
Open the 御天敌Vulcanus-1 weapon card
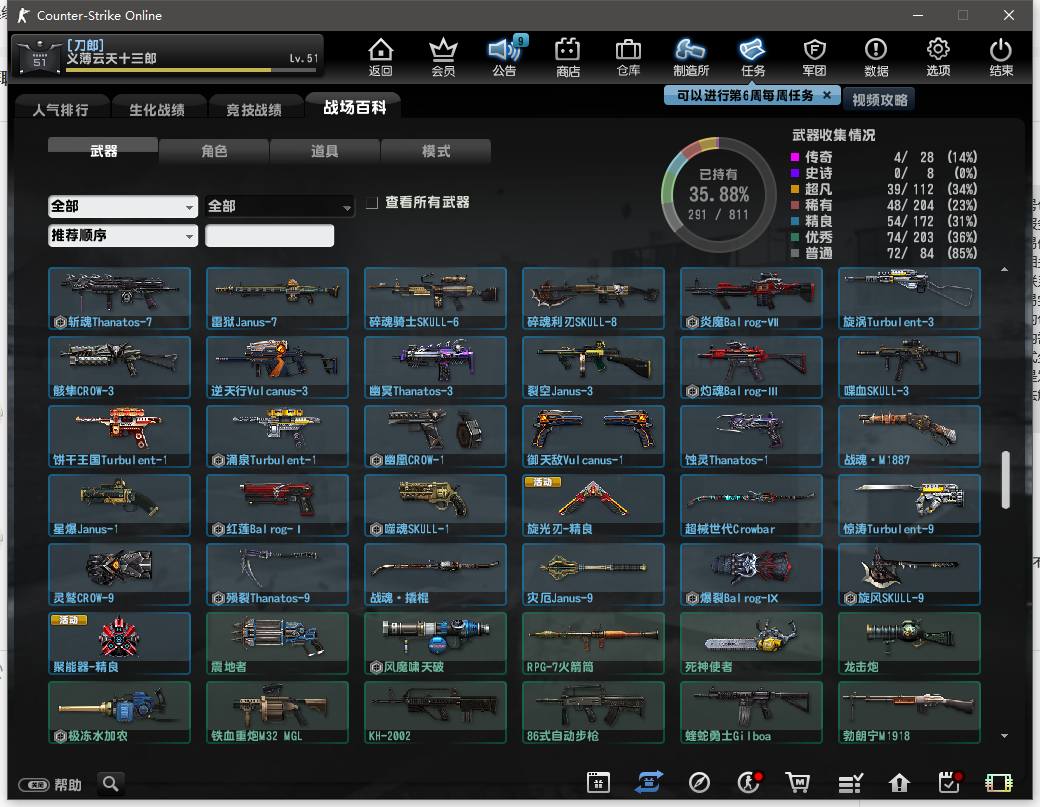tap(593, 436)
